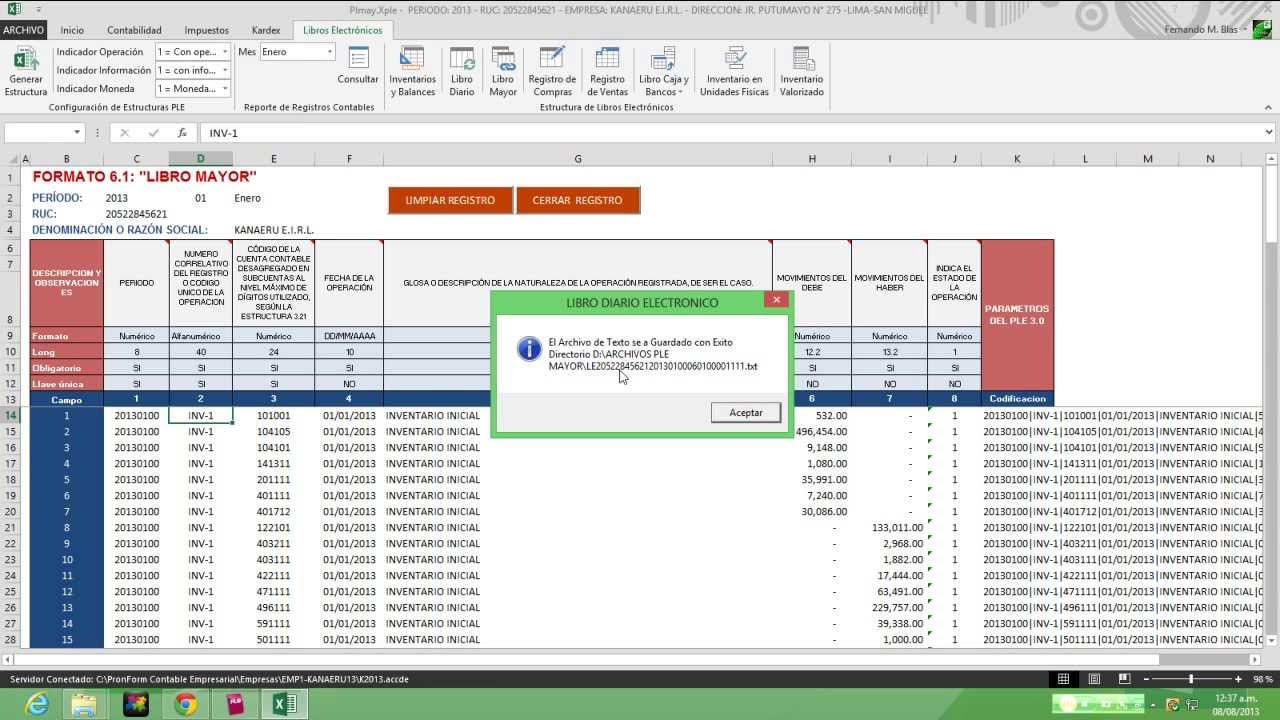The image size is (1280, 720).
Task: Select row 14 header
Action: click(10, 415)
